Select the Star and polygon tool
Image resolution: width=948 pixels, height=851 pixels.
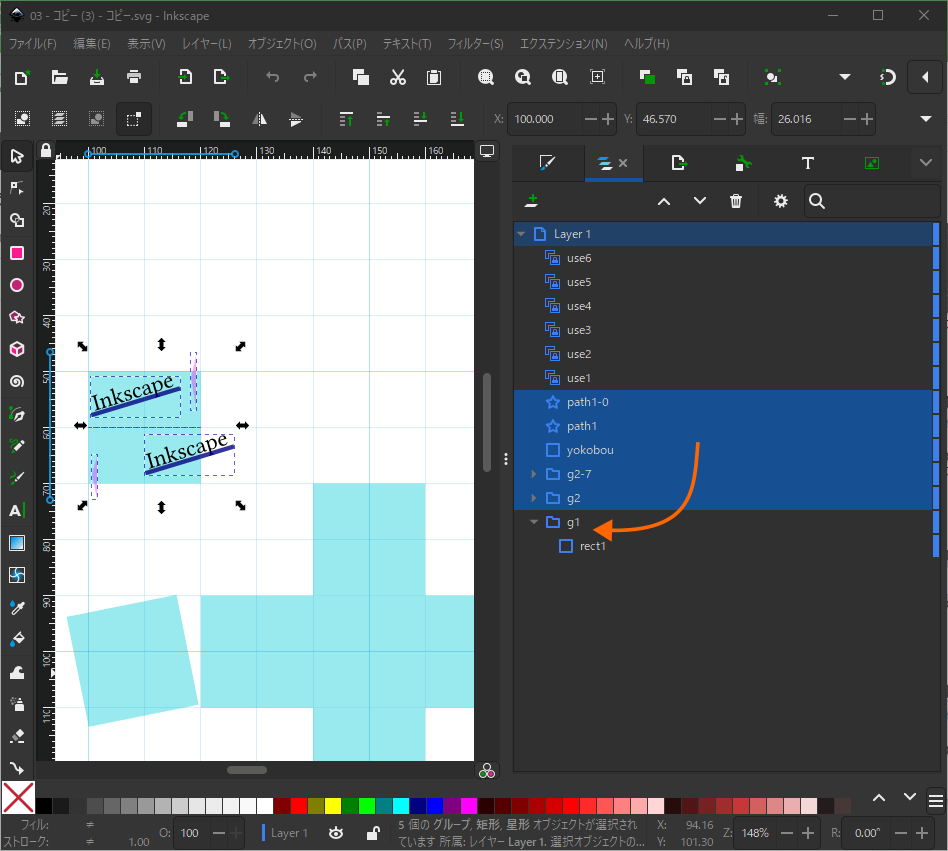click(17, 317)
